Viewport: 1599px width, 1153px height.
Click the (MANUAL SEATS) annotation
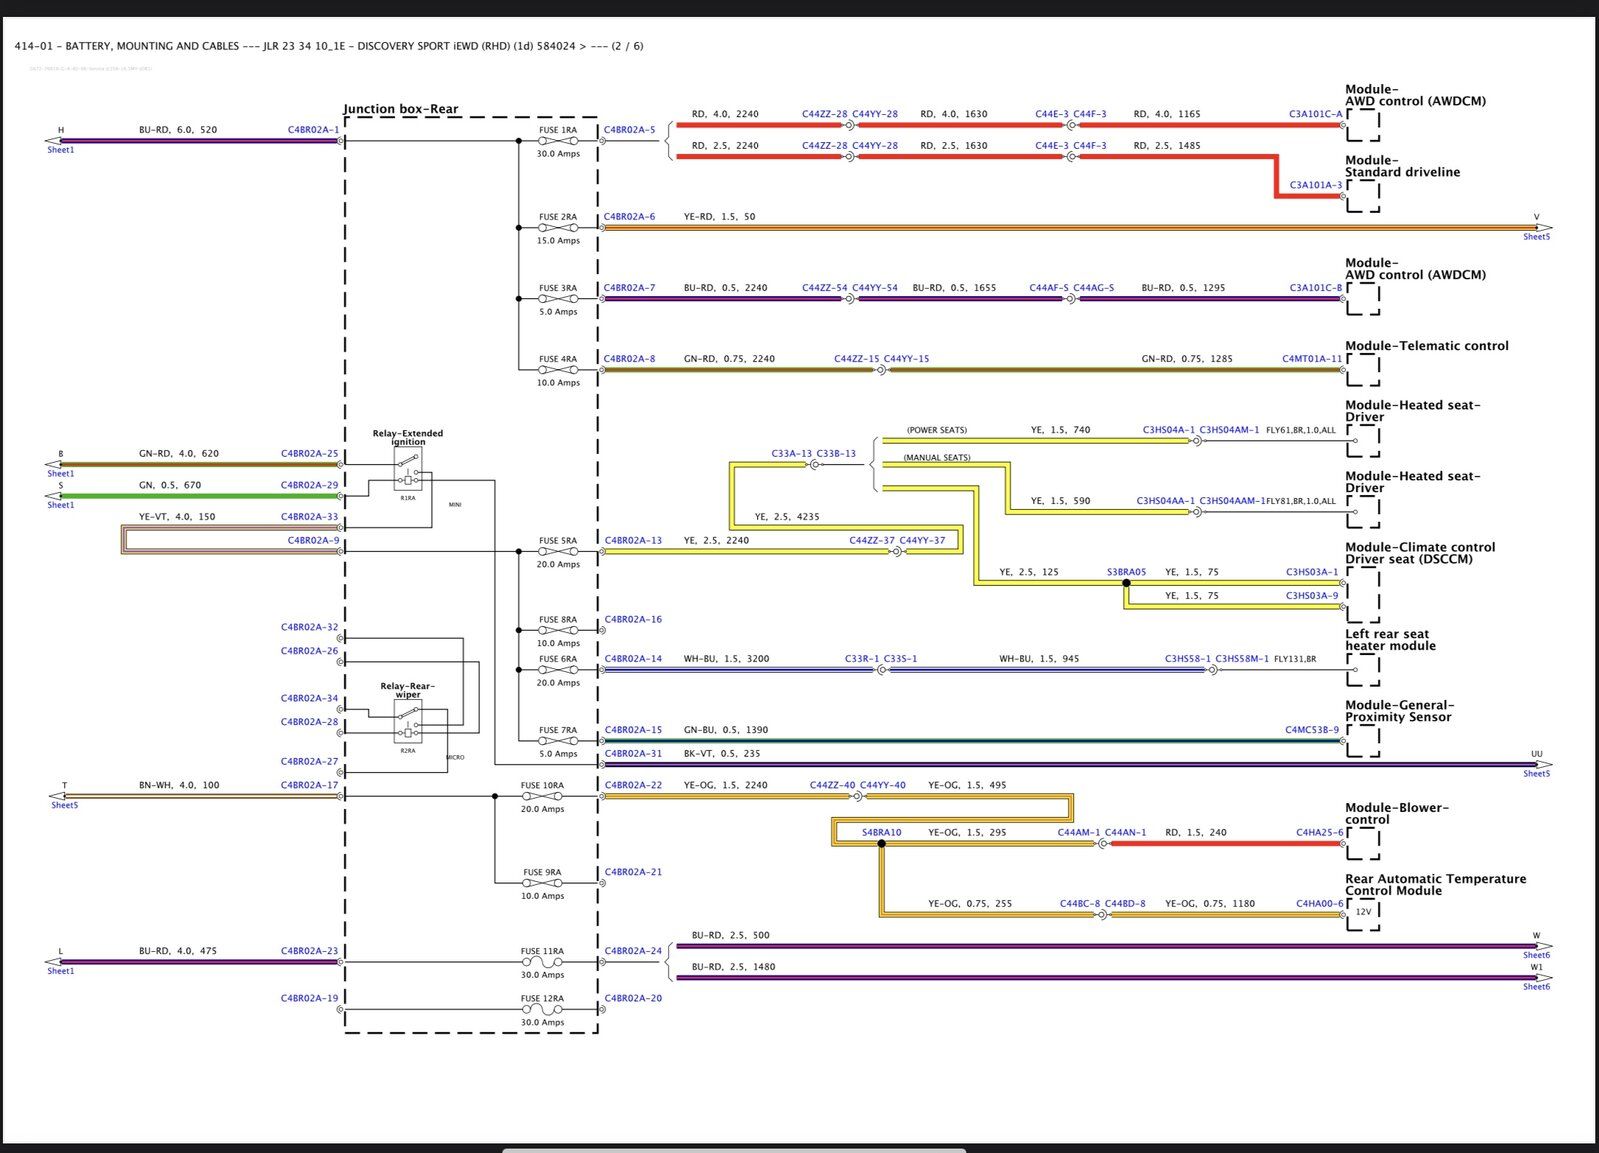point(937,458)
